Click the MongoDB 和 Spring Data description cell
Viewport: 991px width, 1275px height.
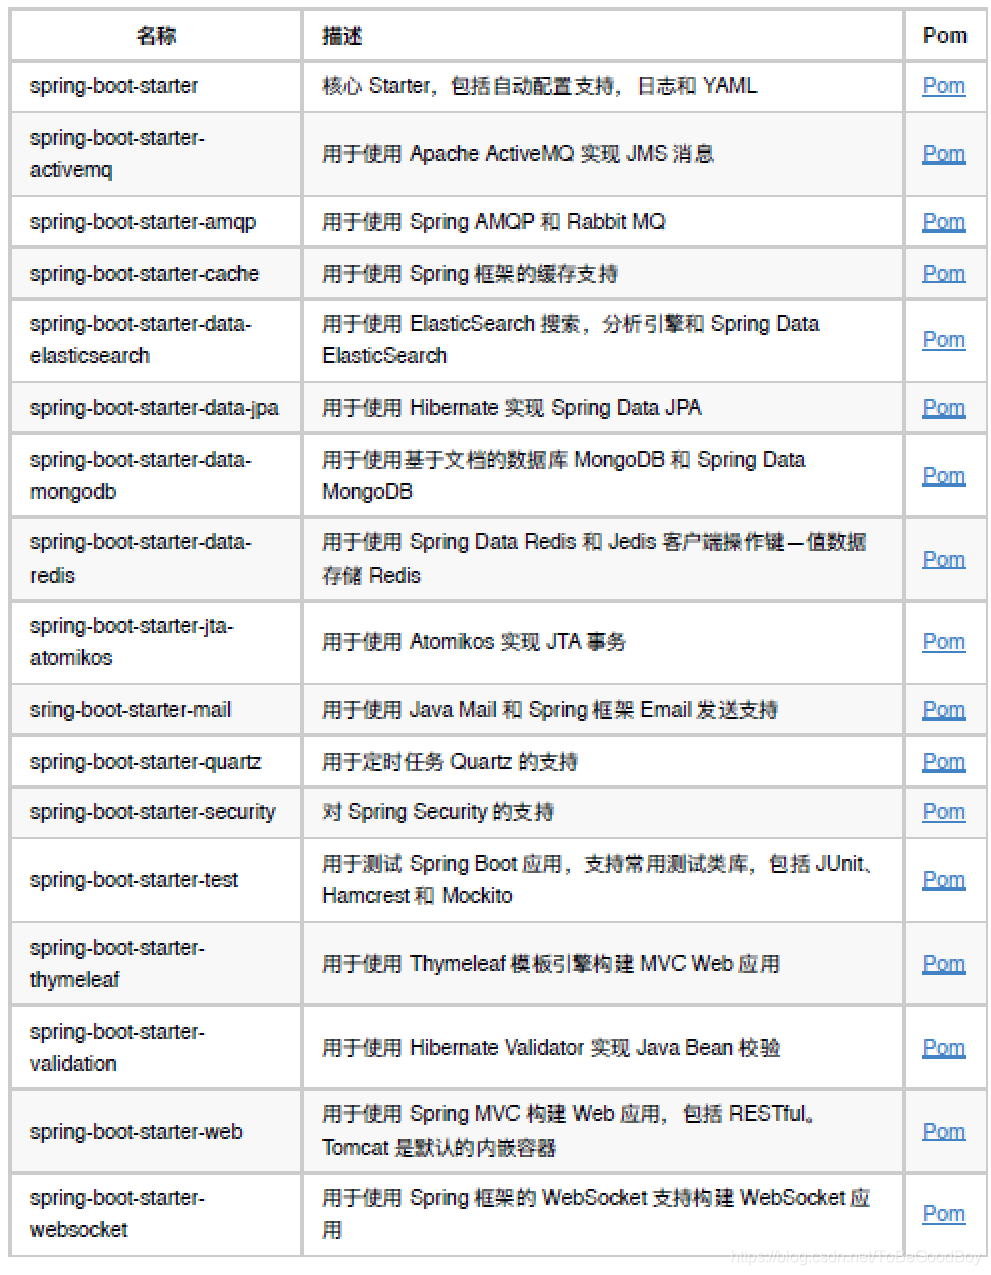(603, 476)
